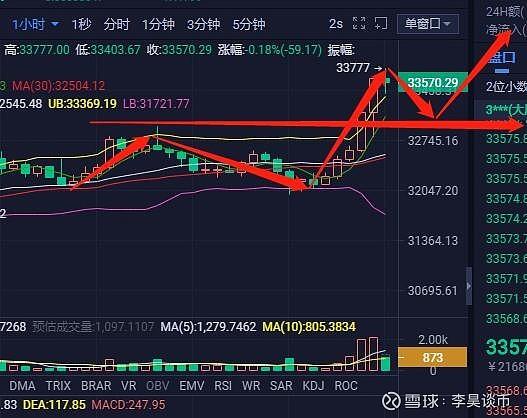Image resolution: width=527 pixels, height=418 pixels.
Task: Click the window snapshot corner icon
Action: click(381, 24)
